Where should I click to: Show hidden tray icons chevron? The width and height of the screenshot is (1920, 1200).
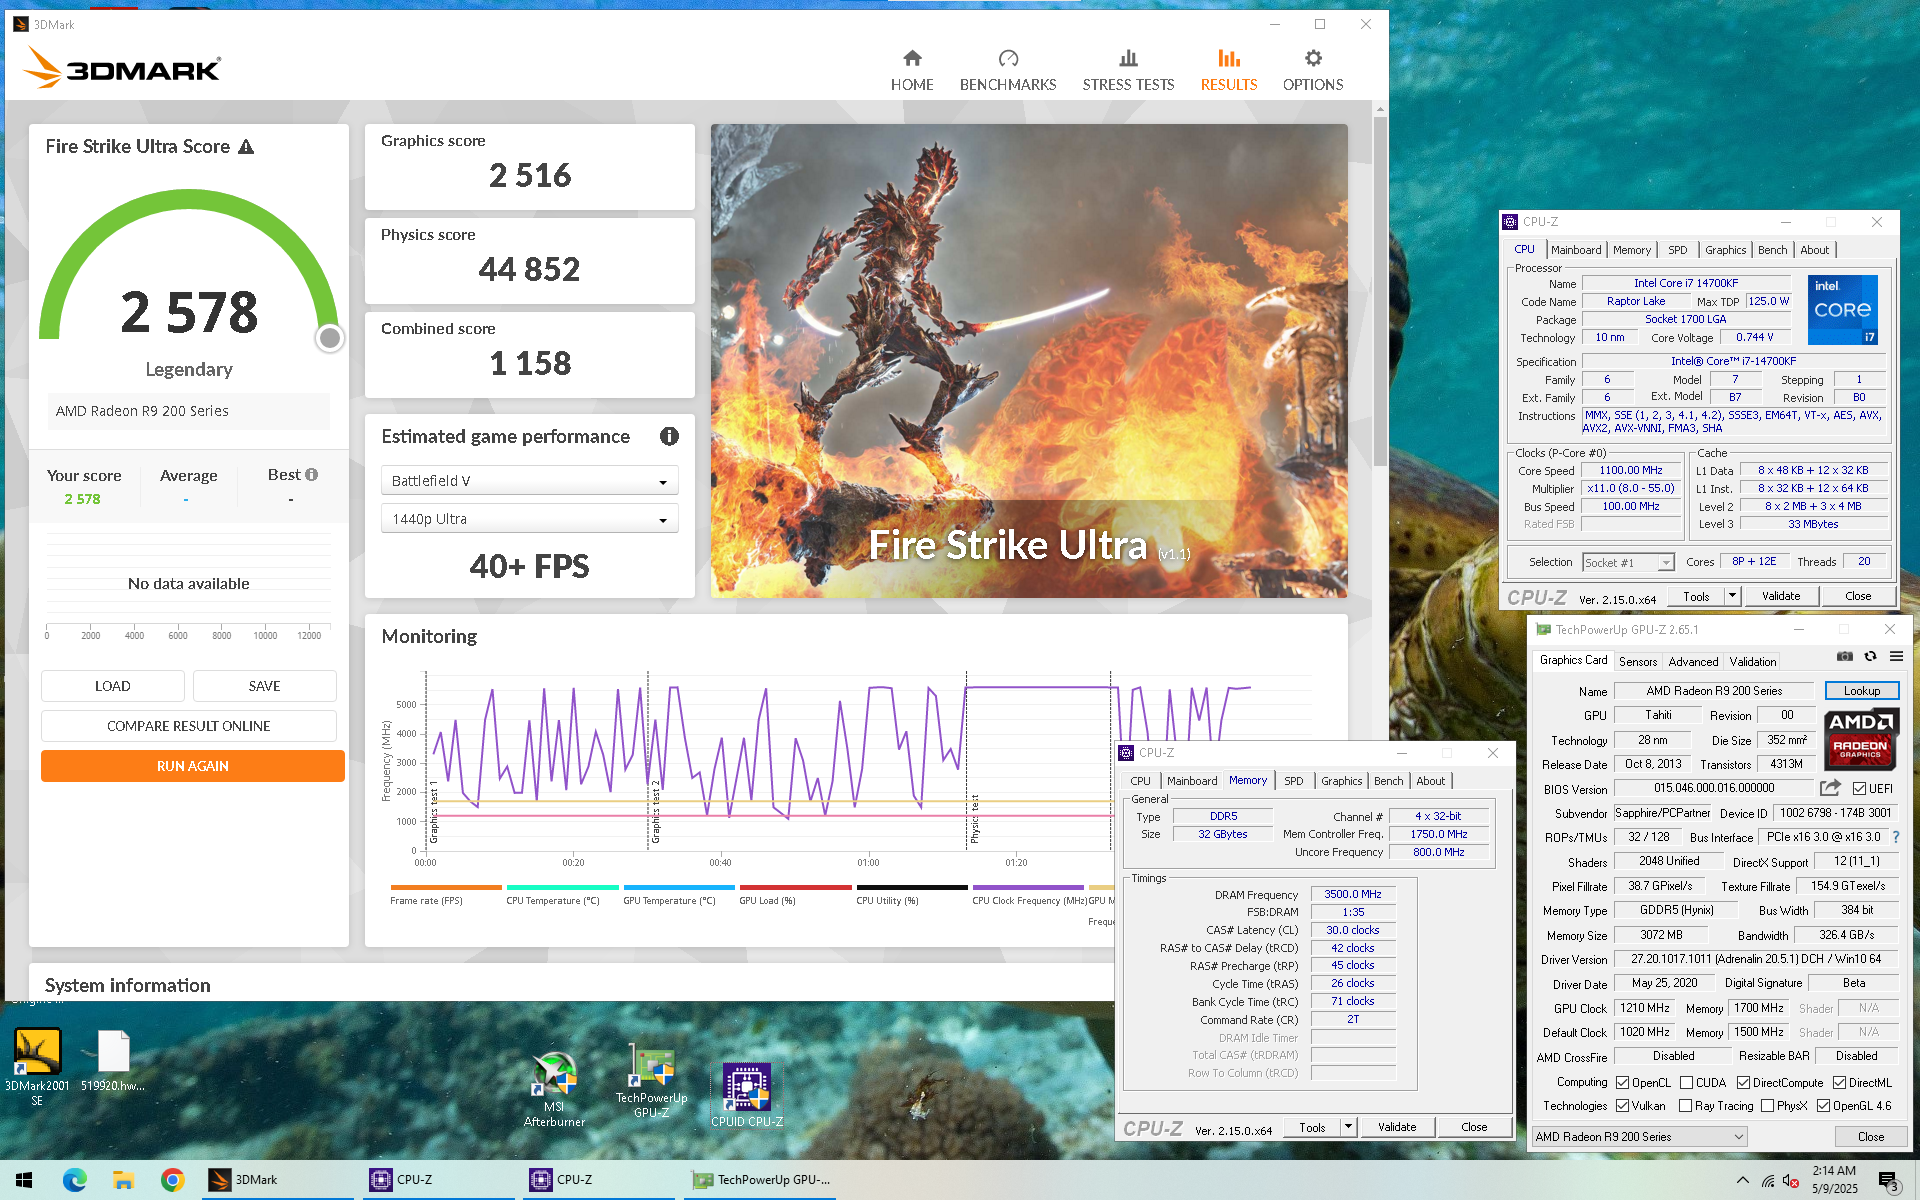tap(1742, 1181)
